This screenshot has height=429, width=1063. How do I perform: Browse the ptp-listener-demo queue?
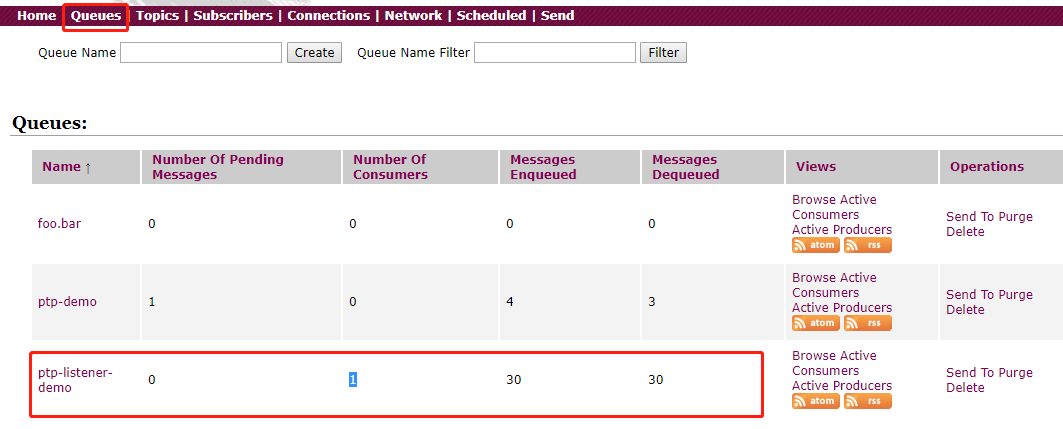813,356
